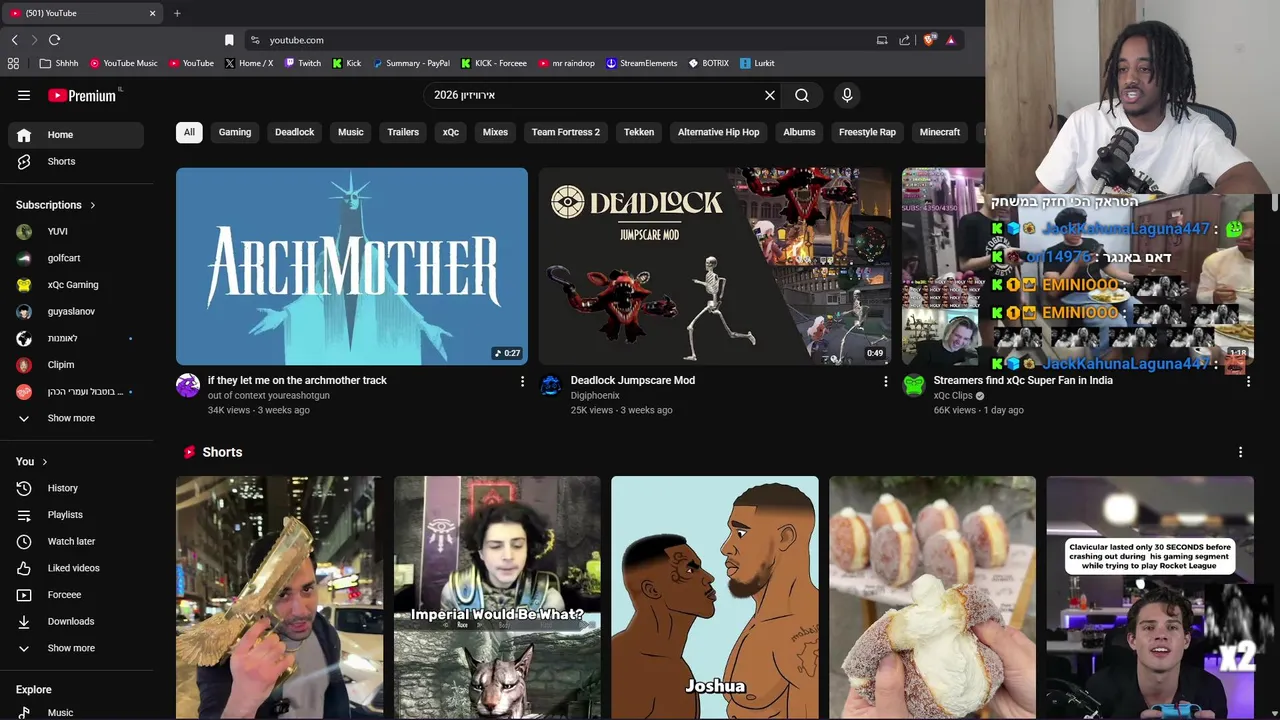This screenshot has height=720, width=1280.
Task: Open the KICK - Forceee bookmark
Action: [494, 63]
